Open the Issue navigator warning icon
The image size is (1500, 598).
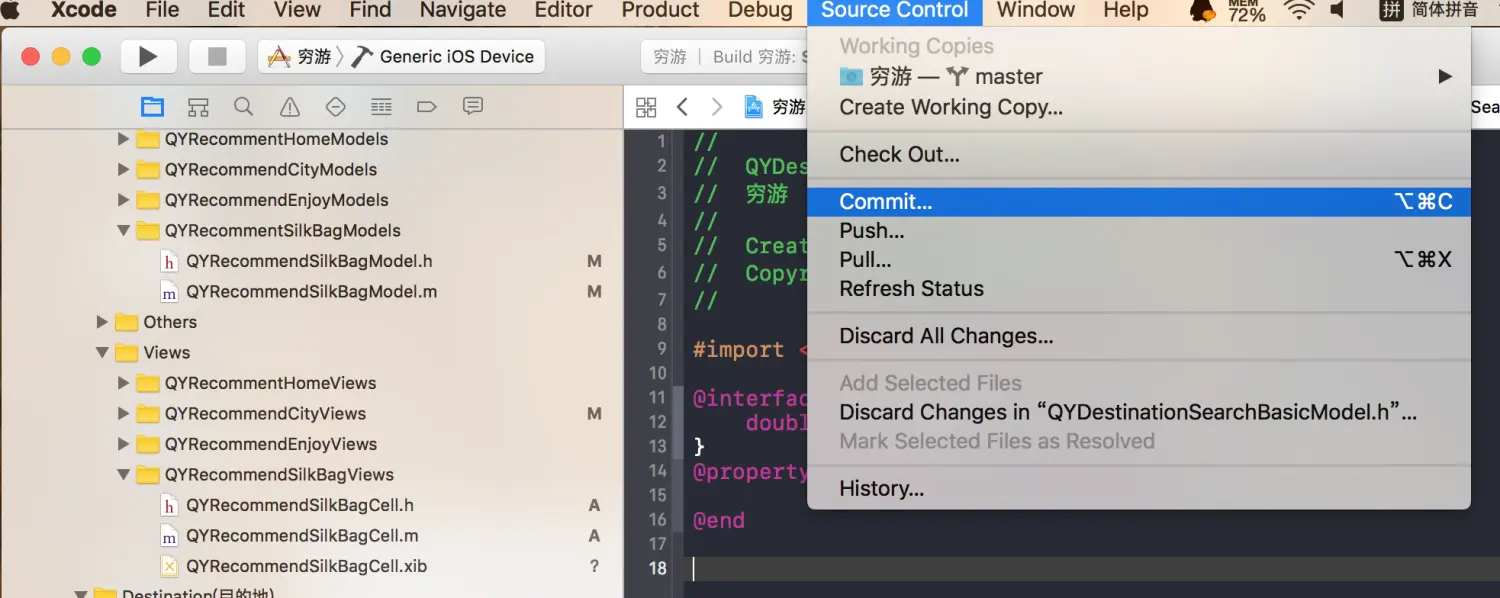(290, 107)
